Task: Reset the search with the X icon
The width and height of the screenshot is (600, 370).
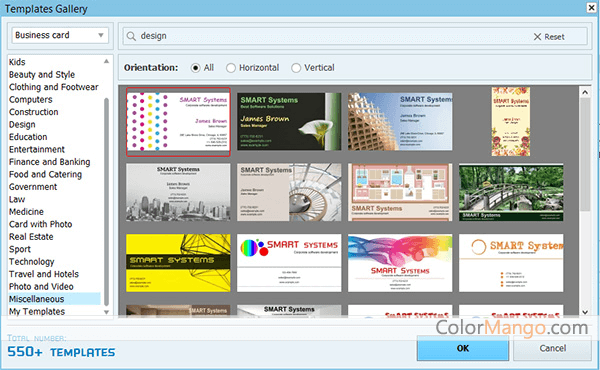Action: click(537, 37)
